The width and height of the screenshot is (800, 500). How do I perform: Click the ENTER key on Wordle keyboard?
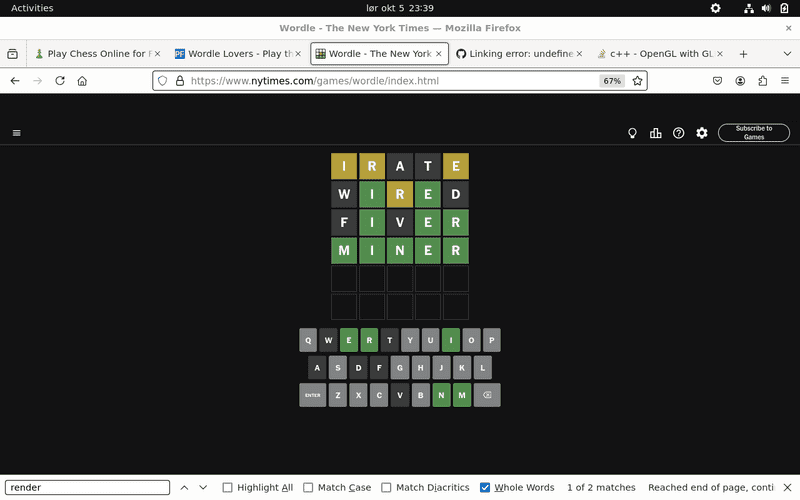click(313, 395)
